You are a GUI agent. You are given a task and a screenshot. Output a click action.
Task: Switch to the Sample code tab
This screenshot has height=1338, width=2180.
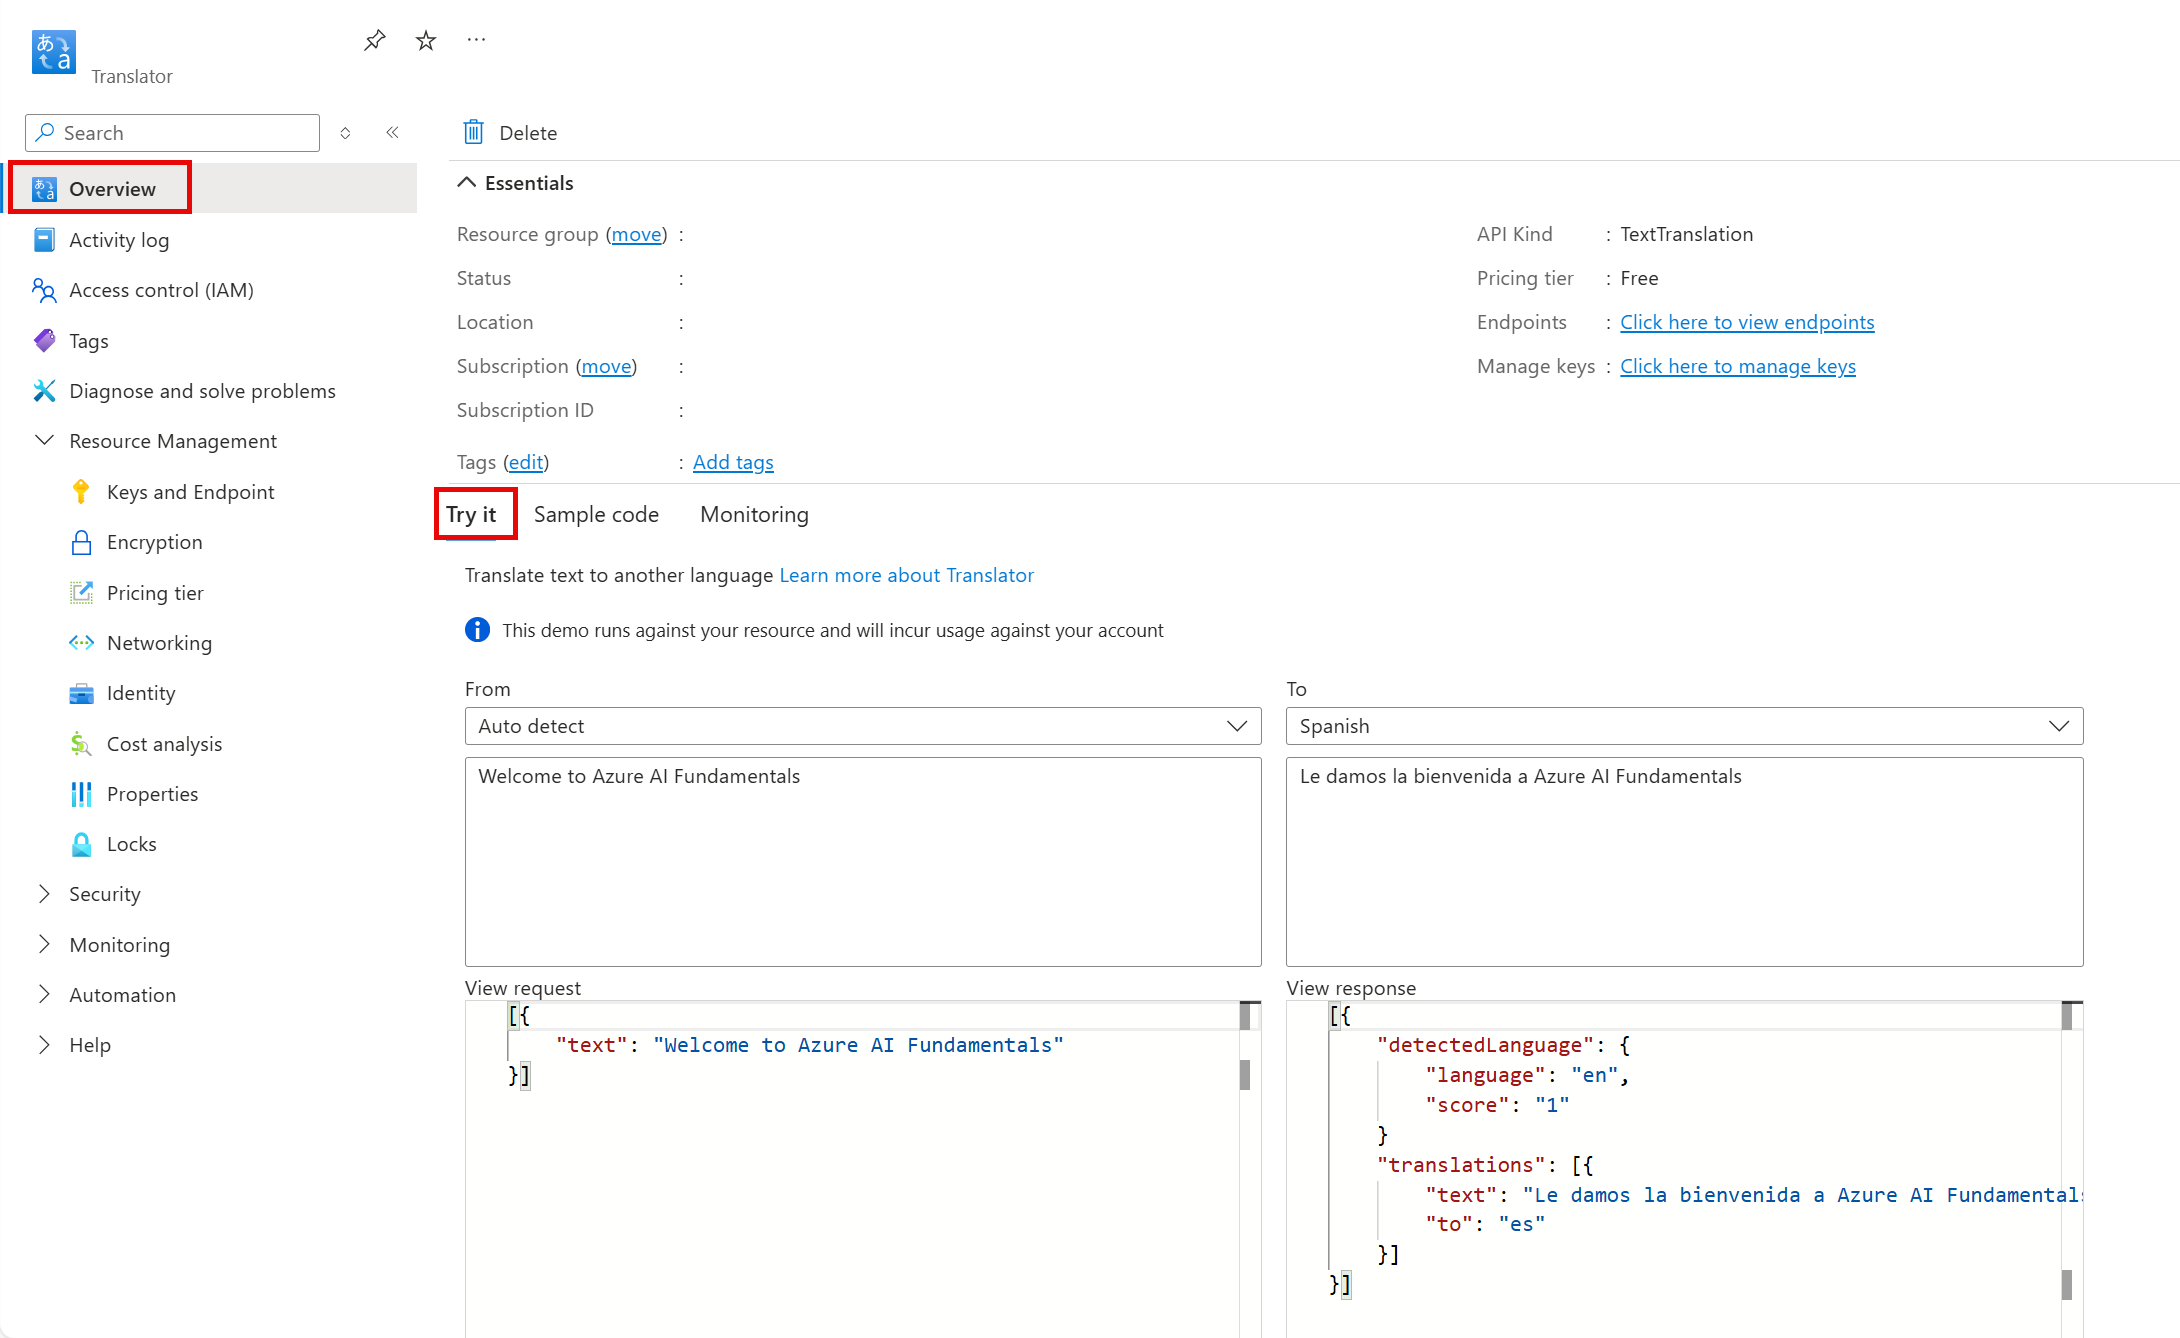pyautogui.click(x=596, y=514)
